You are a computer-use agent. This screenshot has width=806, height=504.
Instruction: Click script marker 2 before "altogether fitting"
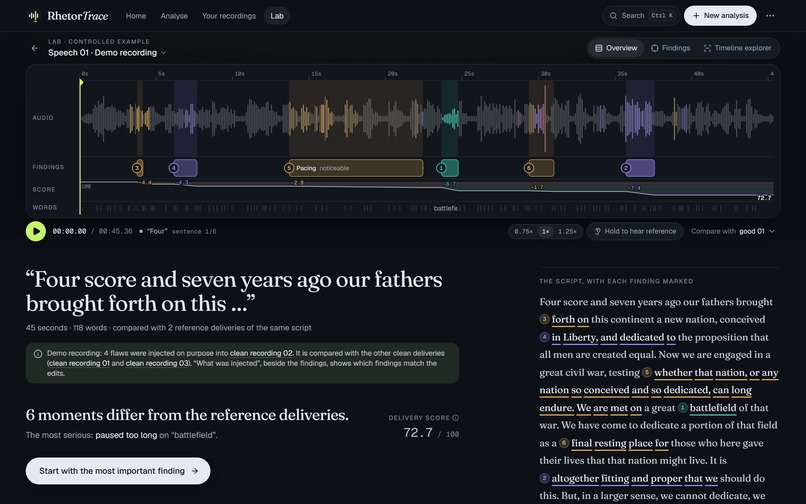[x=544, y=478]
